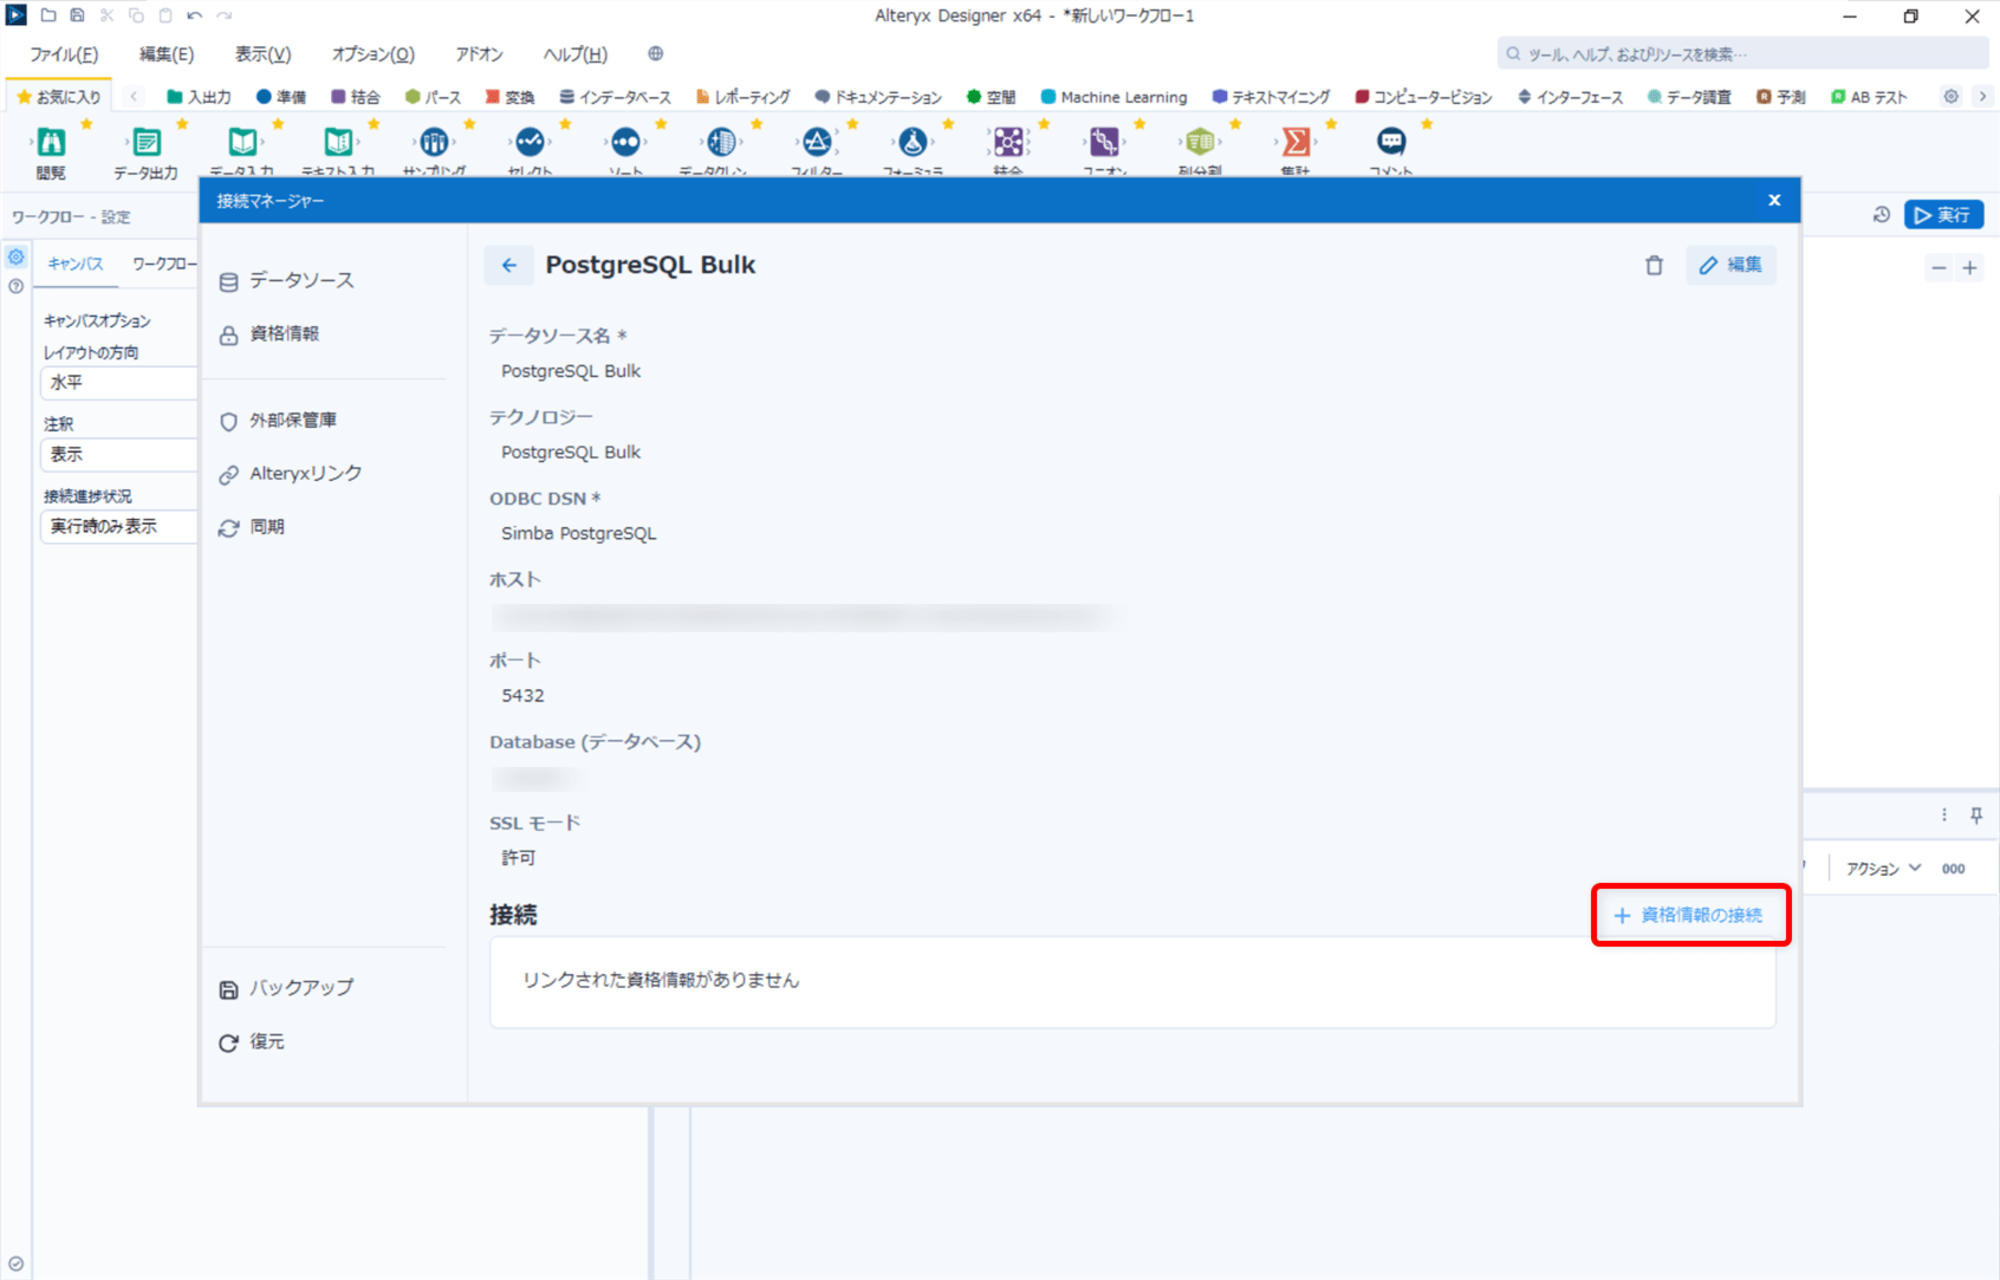Viewport: 2000px width, 1280px height.
Task: Pick the Sample tool icon
Action: coord(434,142)
